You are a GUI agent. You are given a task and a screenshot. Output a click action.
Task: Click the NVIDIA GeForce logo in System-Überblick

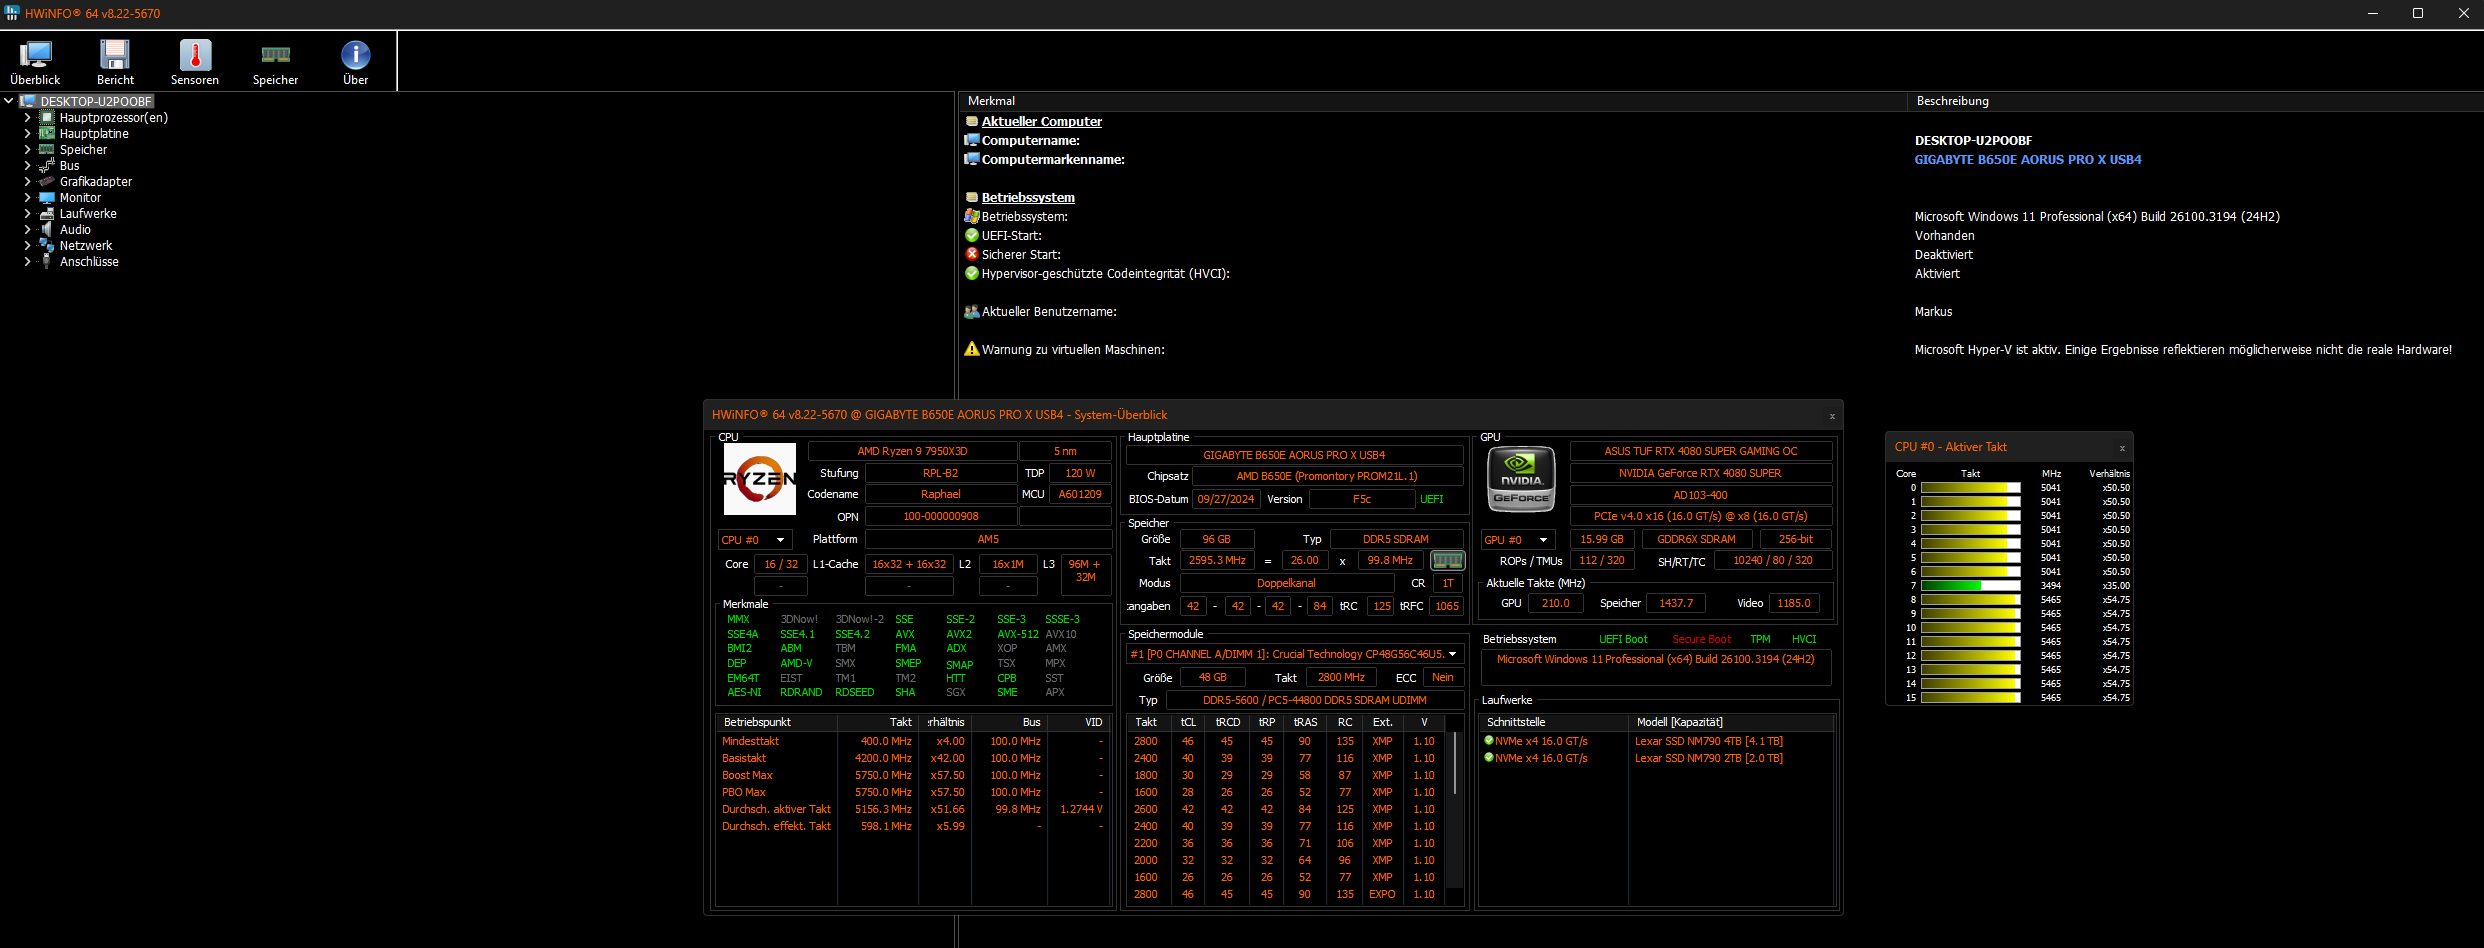(x=1522, y=479)
